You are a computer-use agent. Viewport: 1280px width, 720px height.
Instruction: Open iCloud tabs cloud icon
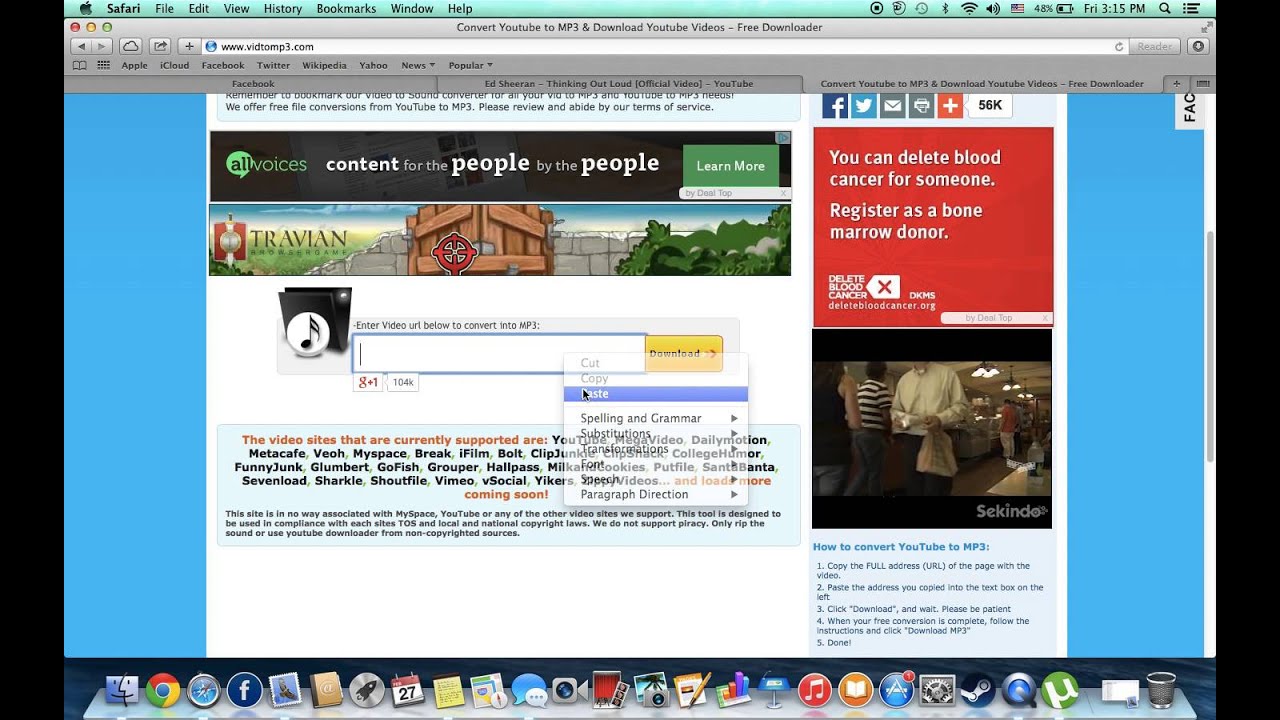point(131,46)
